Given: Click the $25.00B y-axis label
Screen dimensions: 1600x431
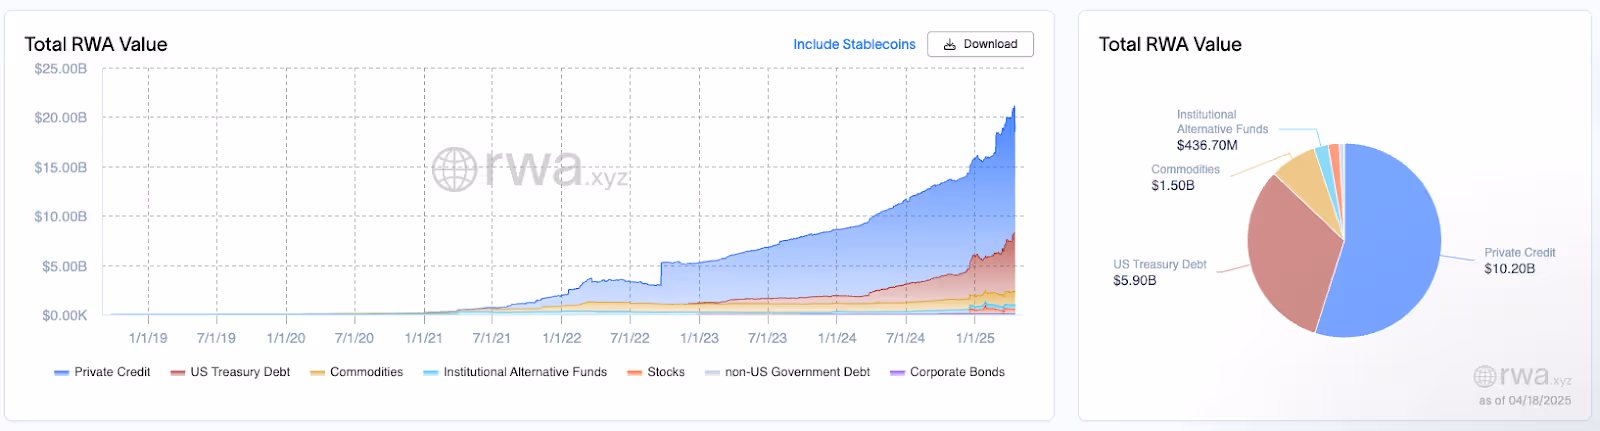Looking at the screenshot, I should click(x=60, y=69).
